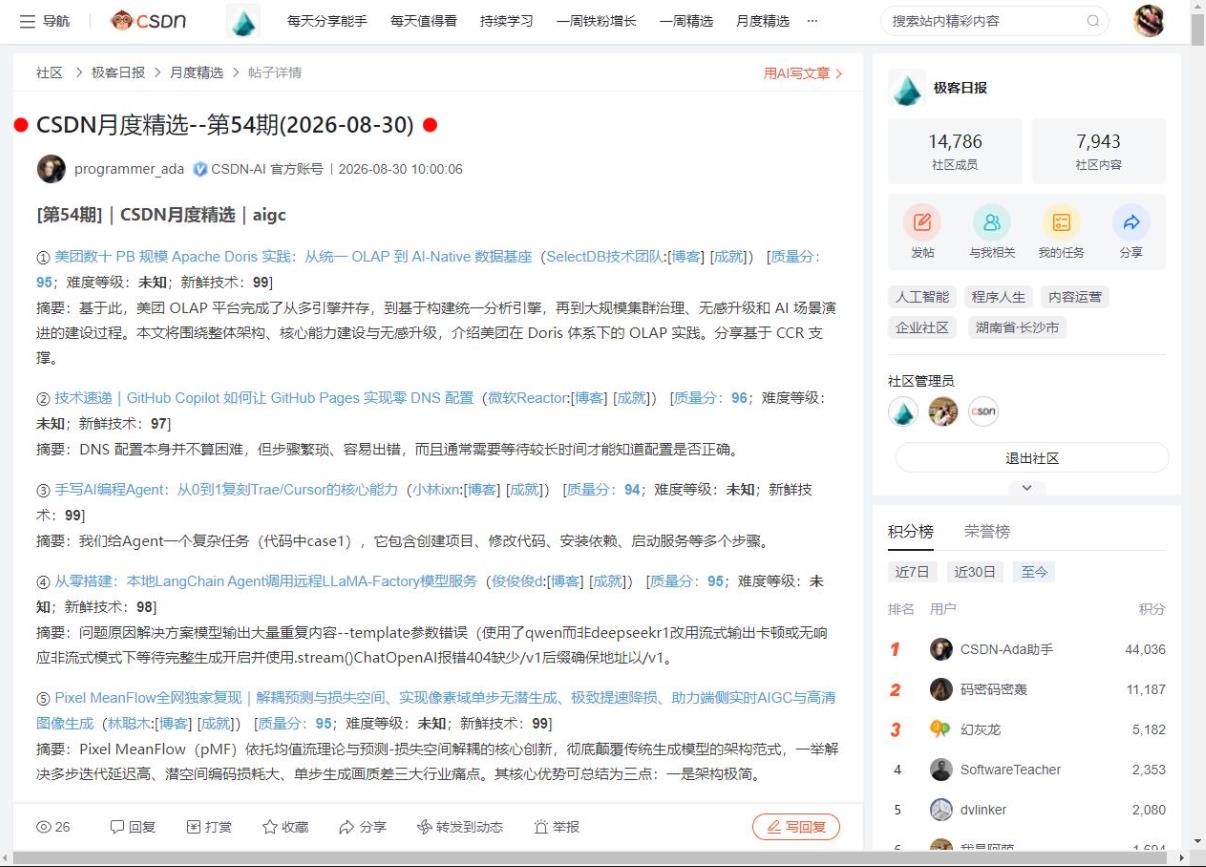1206x867 pixels.
Task: Click the 发帖 post icon
Action: tap(922, 222)
